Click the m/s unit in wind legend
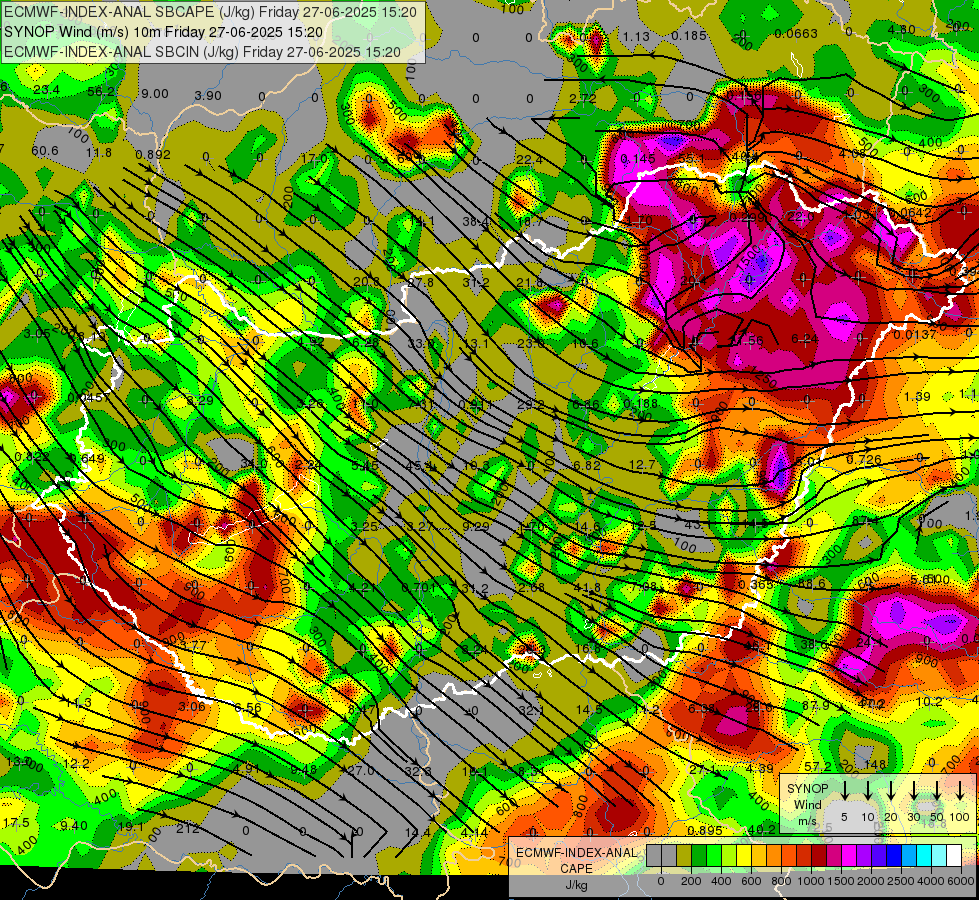Viewport: 979px width, 900px height. (807, 821)
